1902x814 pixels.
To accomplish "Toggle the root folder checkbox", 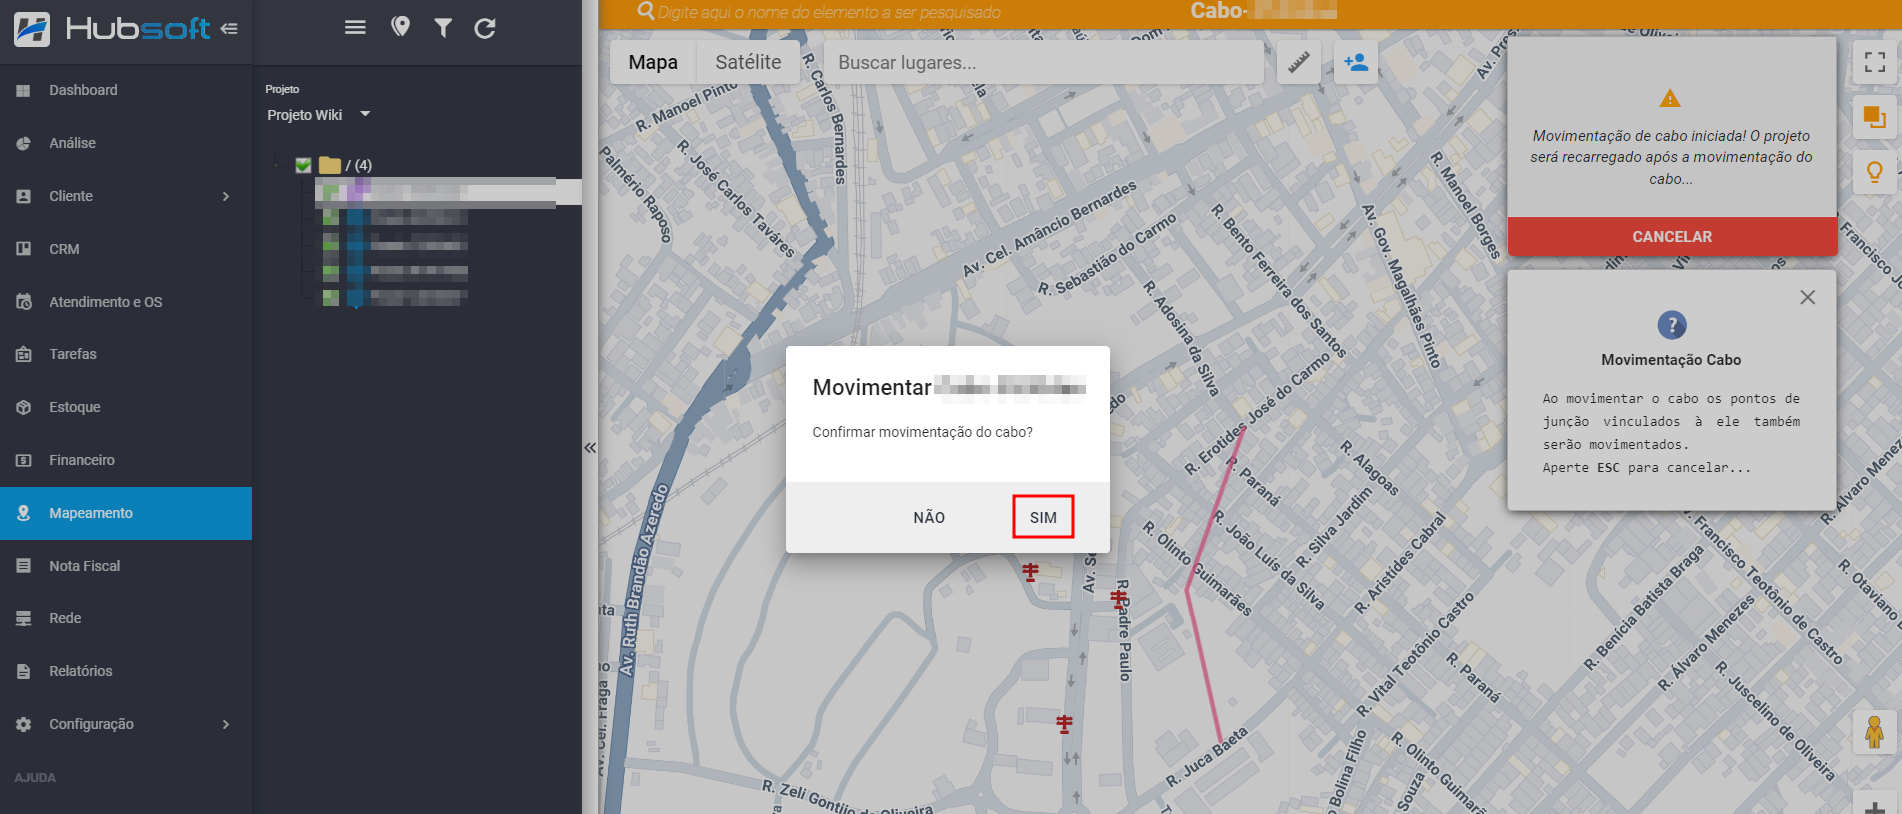I will 303,165.
